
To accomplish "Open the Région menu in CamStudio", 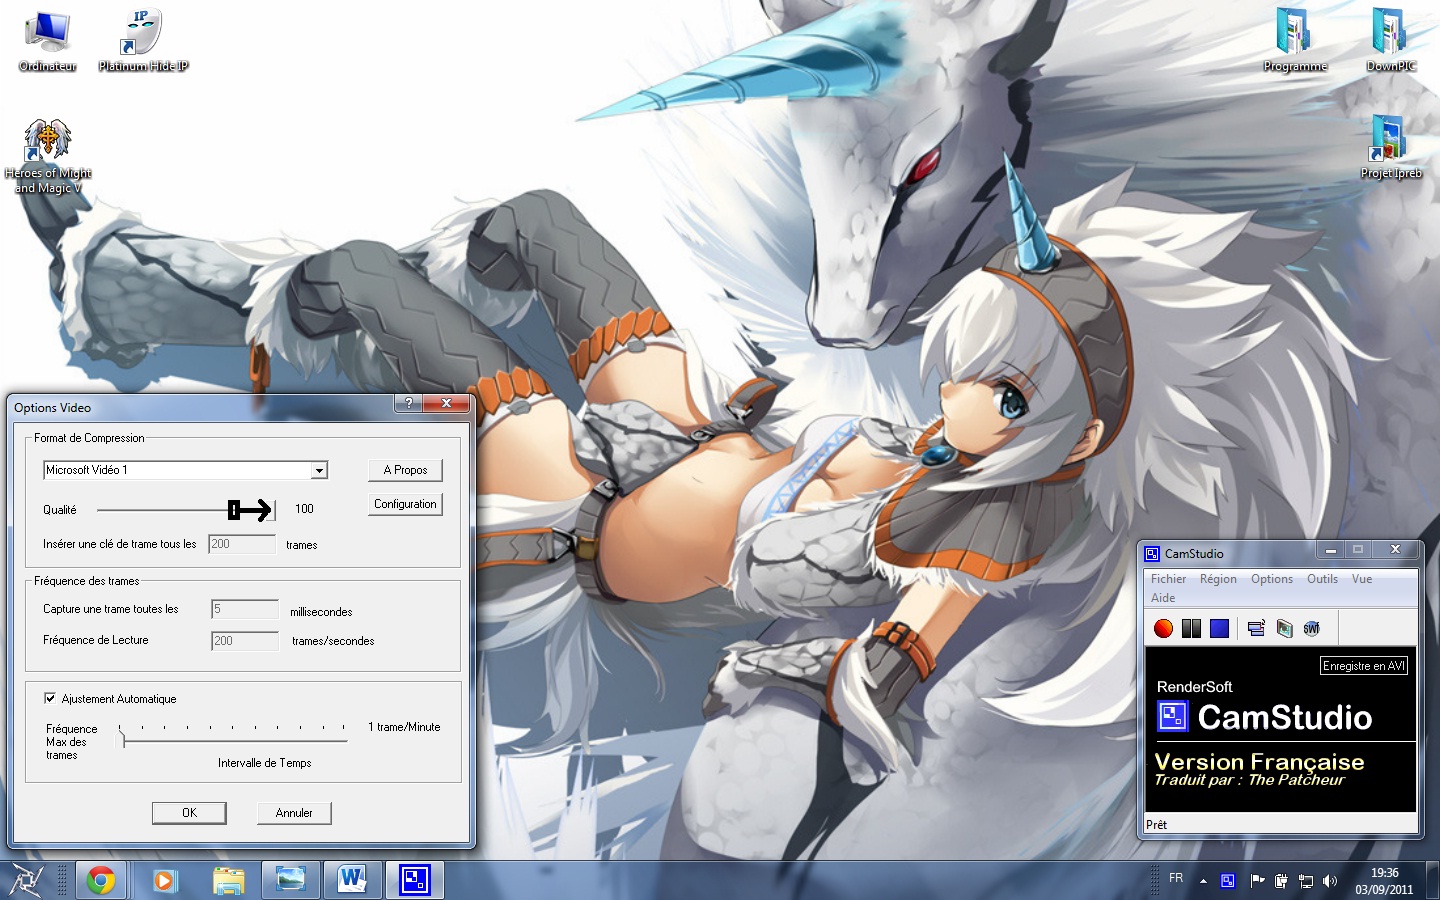I will click(x=1218, y=579).
